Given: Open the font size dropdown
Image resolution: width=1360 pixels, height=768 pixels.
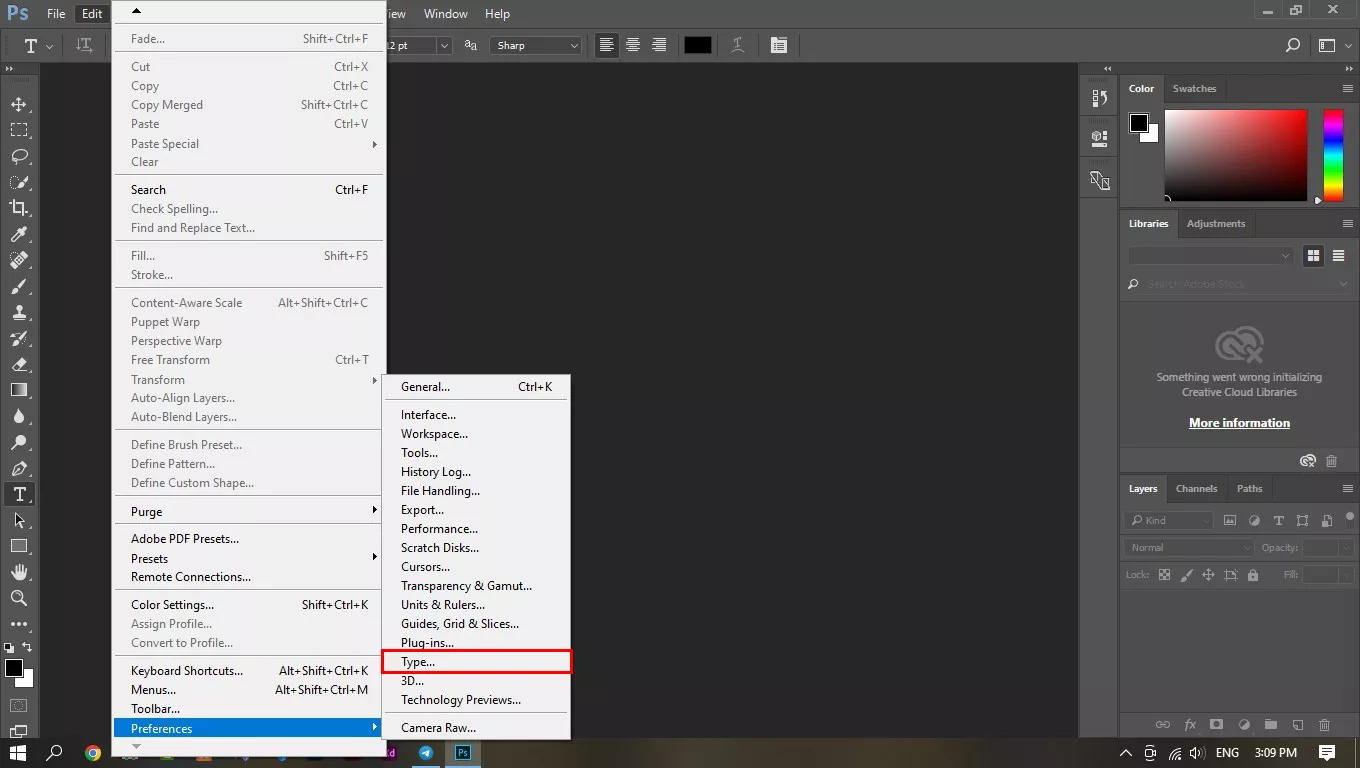Looking at the screenshot, I should pyautogui.click(x=444, y=45).
